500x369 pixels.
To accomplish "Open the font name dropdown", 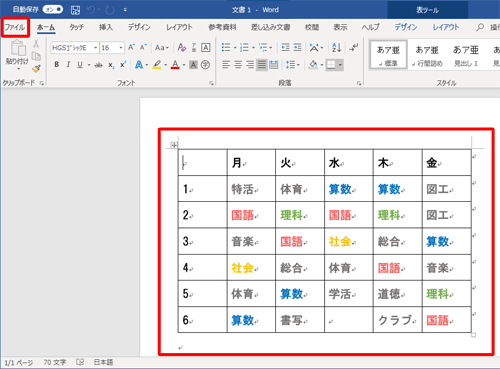I will [x=95, y=48].
